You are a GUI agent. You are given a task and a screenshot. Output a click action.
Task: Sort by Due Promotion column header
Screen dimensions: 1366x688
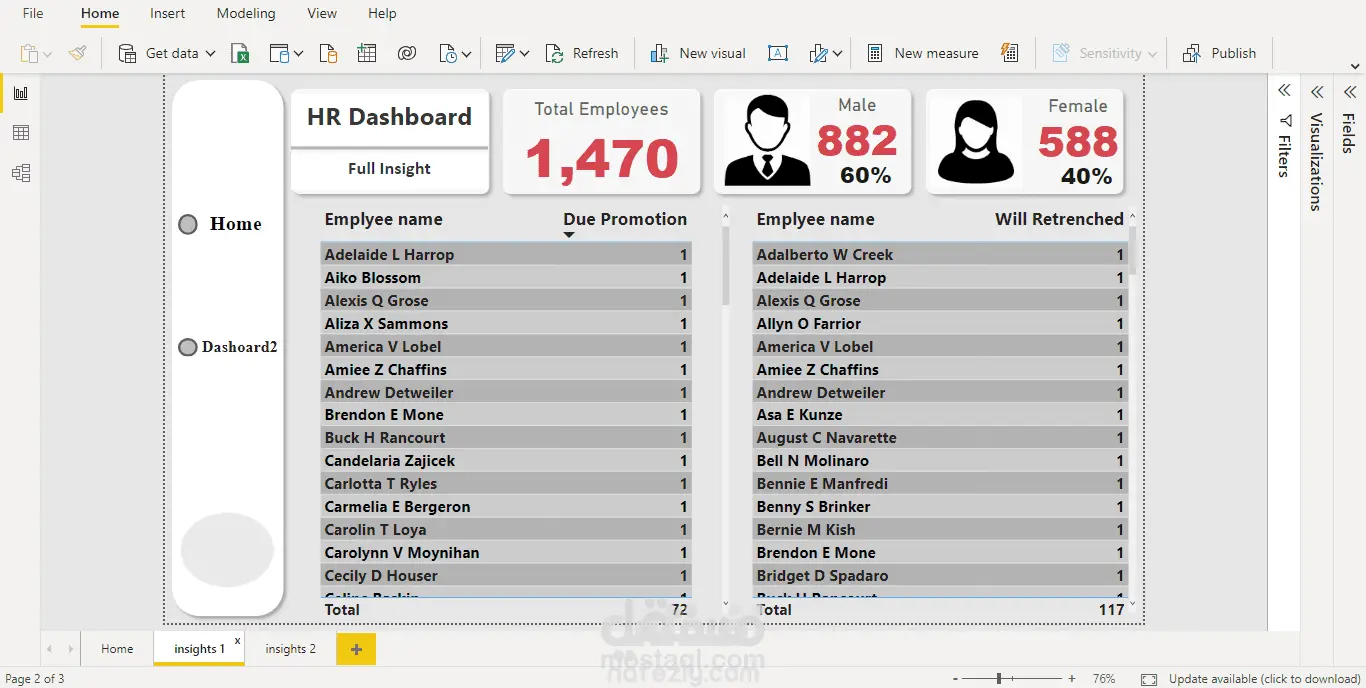[625, 219]
